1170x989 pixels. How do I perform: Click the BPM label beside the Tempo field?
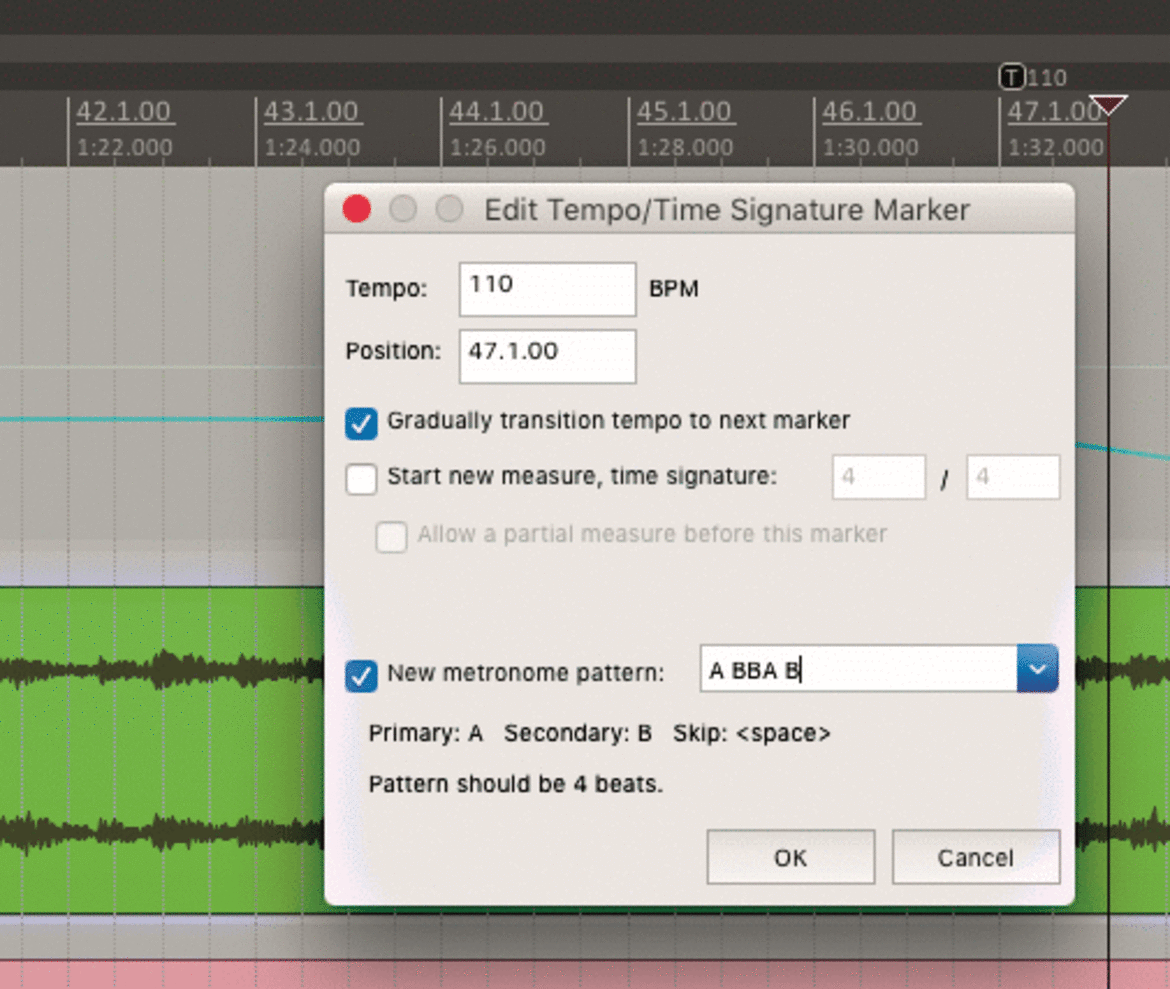(674, 289)
